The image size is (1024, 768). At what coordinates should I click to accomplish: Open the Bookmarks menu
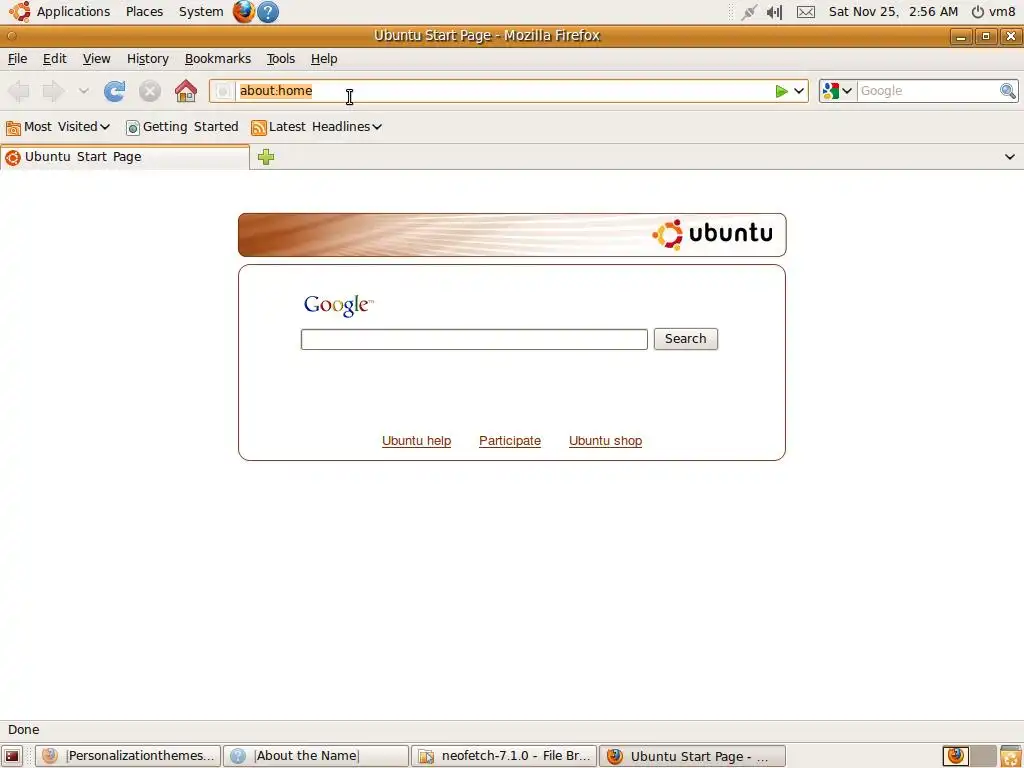[217, 59]
